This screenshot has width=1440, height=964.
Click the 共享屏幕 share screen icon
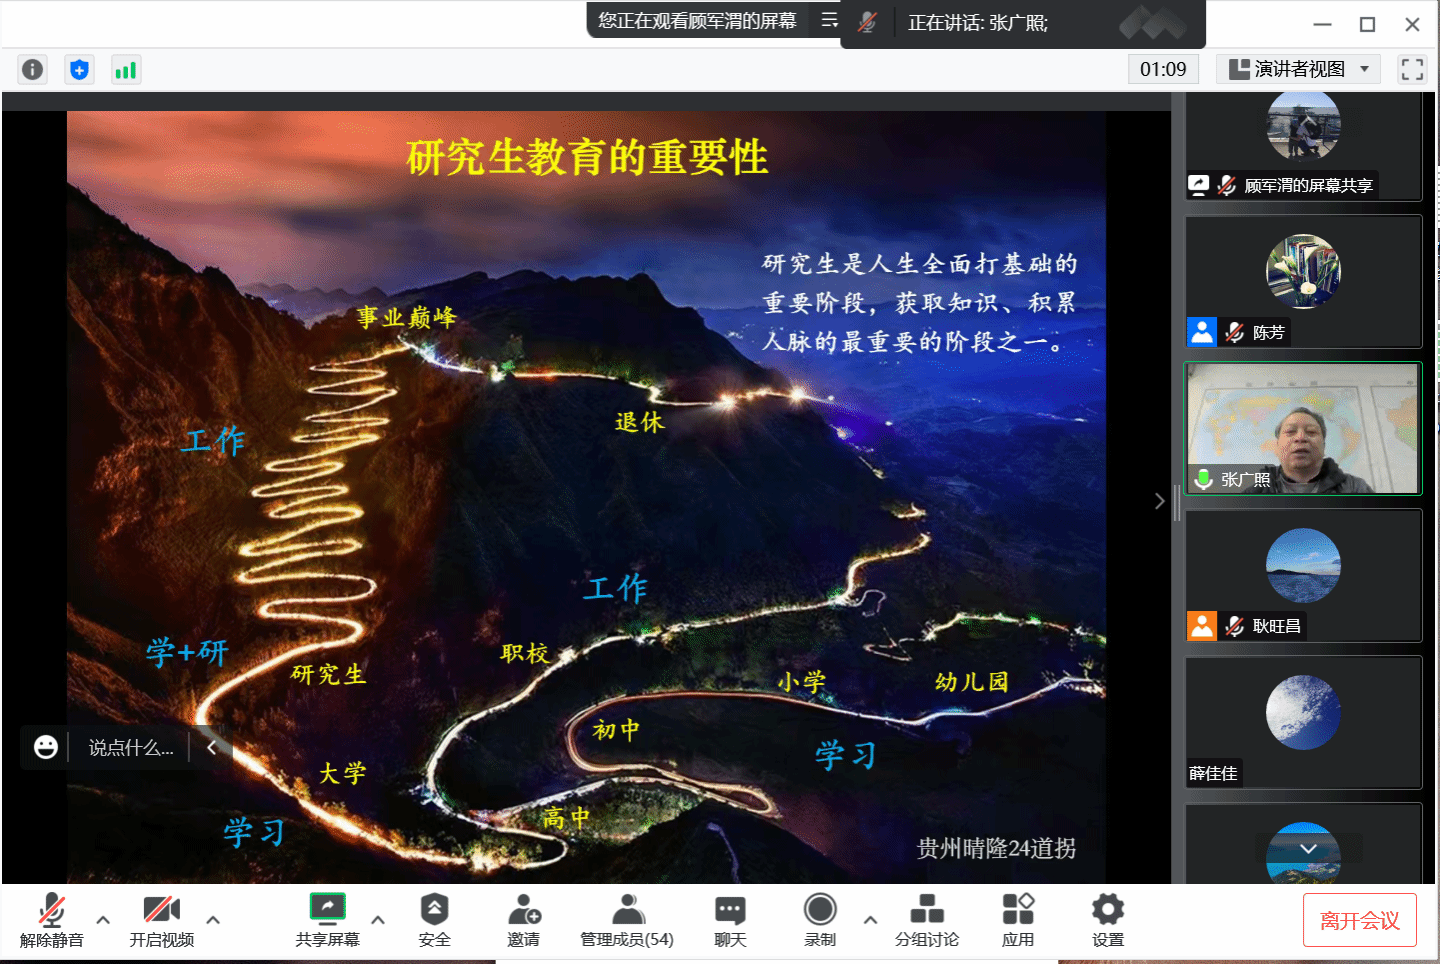[327, 908]
